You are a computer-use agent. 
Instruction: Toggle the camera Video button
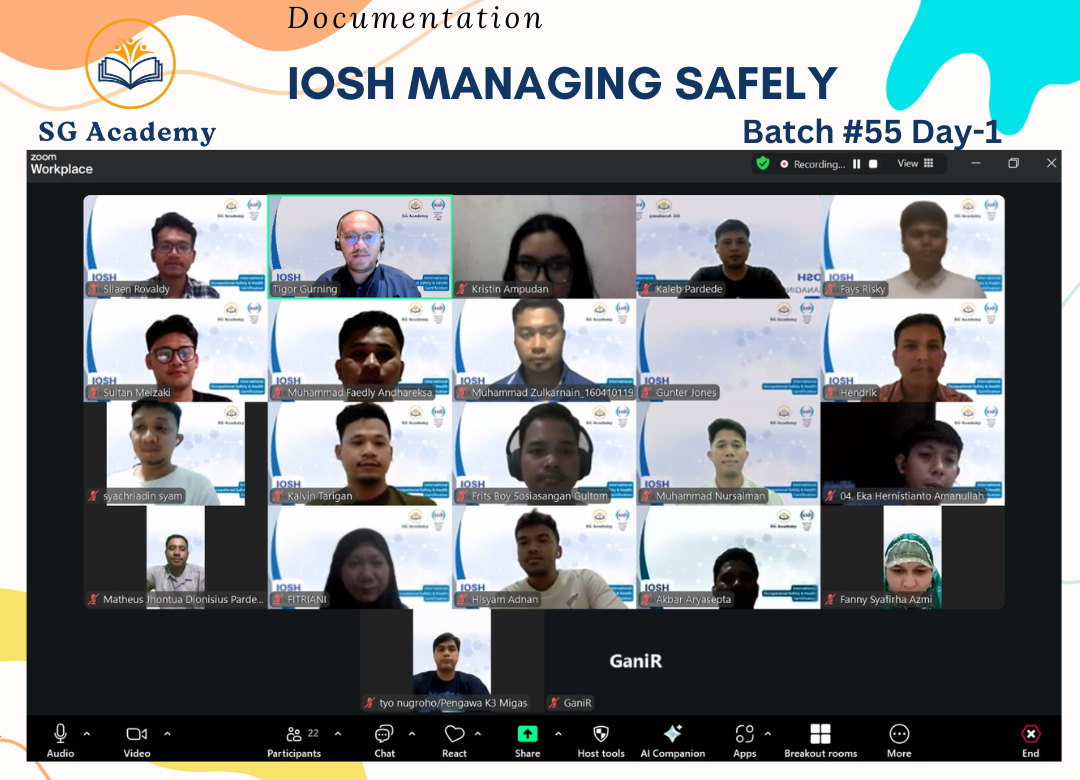[x=137, y=740]
